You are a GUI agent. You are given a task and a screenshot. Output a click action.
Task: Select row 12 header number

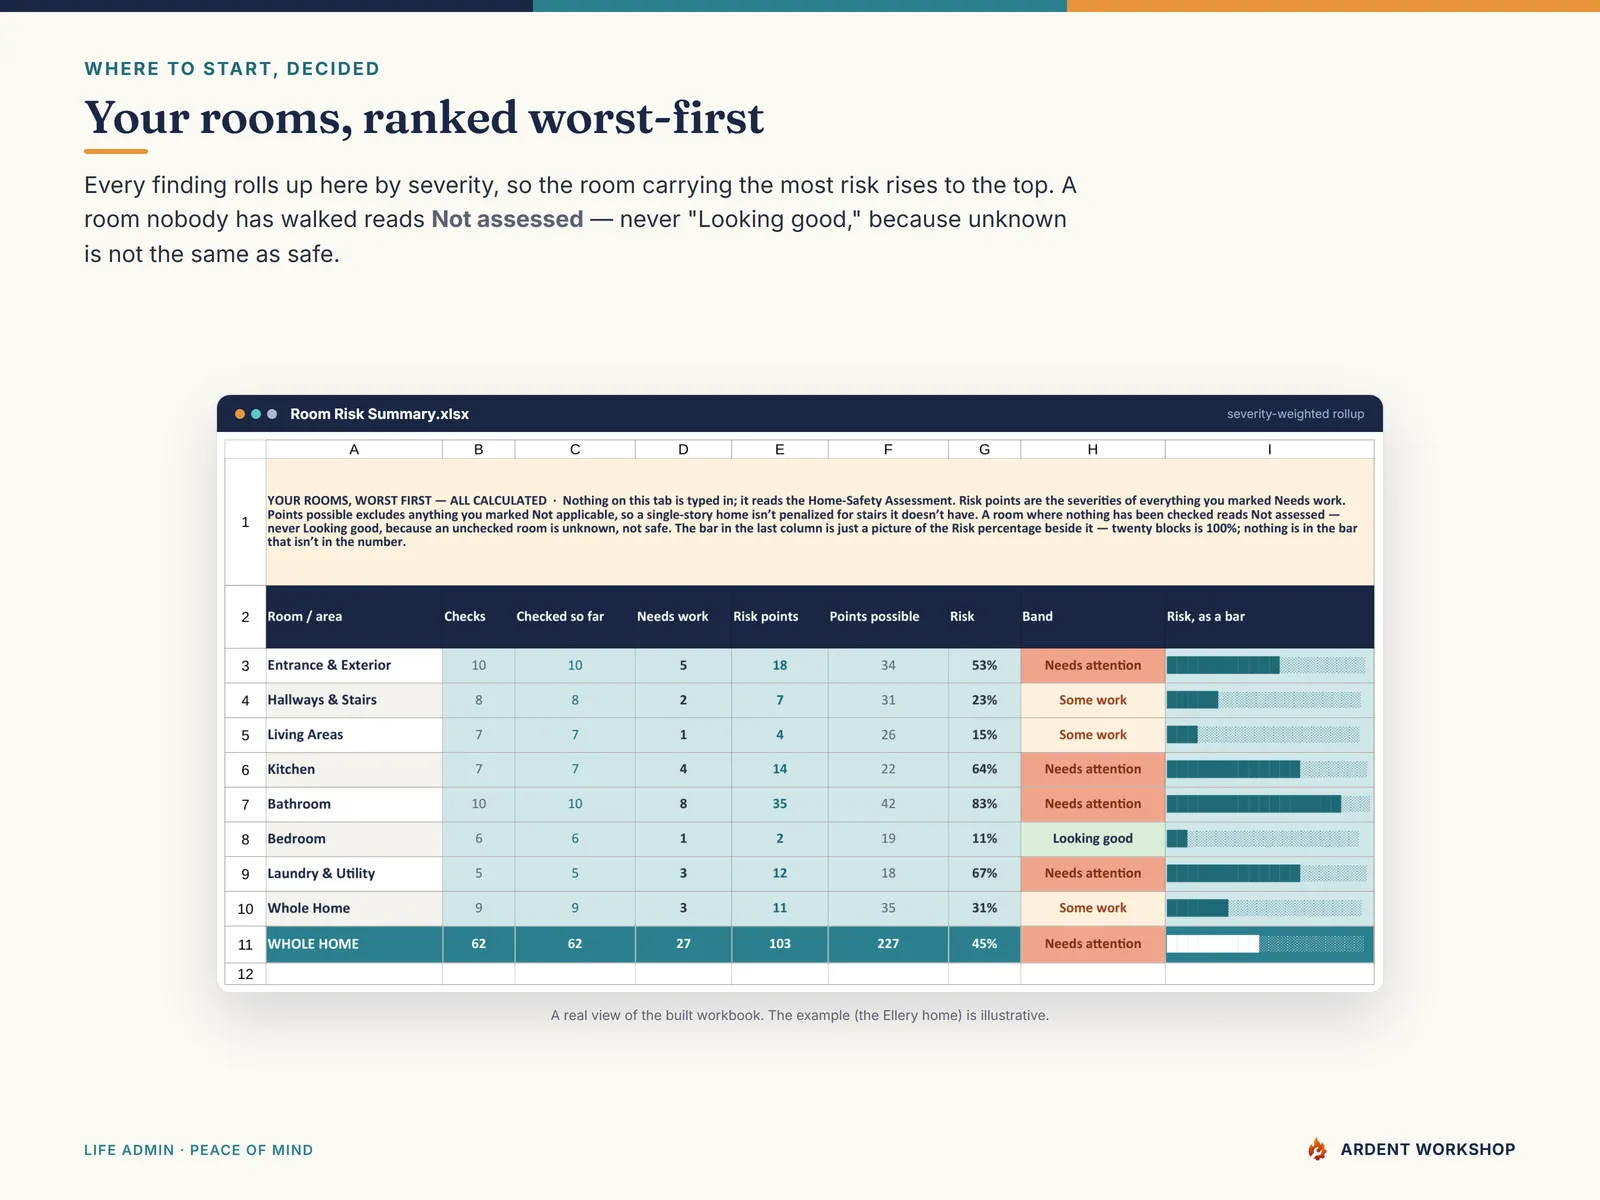pos(245,974)
